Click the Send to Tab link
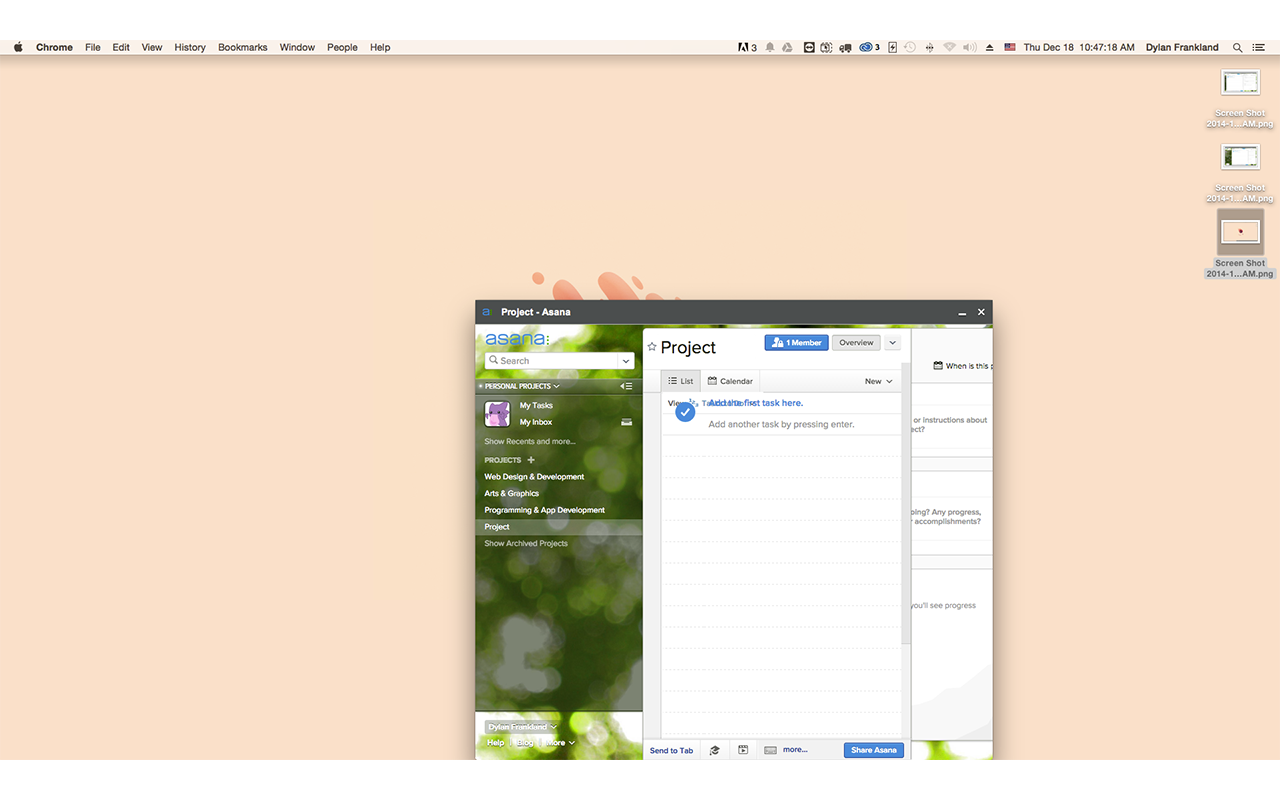Screen dimensions: 1280x800 [x=671, y=751]
